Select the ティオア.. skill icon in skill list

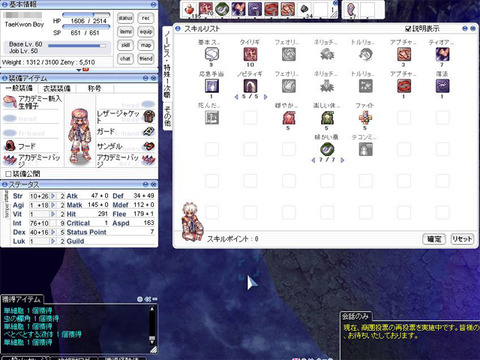442,54
